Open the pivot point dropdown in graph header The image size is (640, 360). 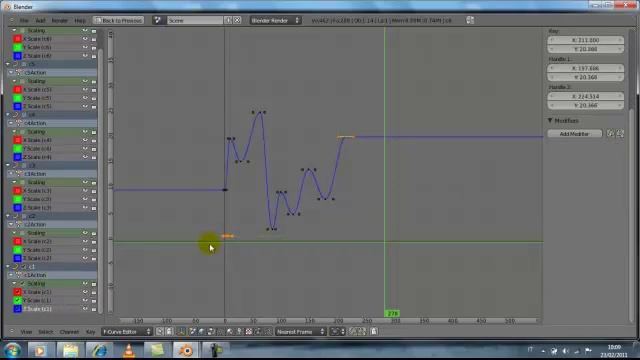click(338, 332)
